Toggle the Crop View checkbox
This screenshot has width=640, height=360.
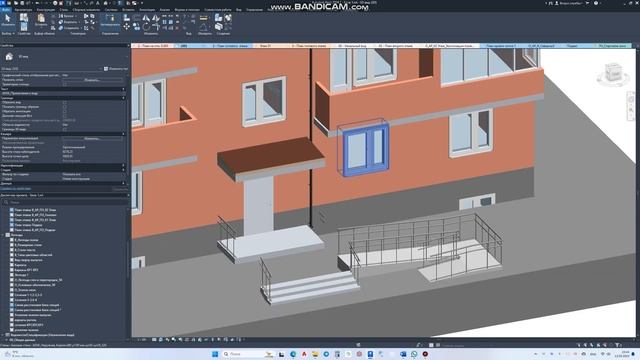point(64,102)
